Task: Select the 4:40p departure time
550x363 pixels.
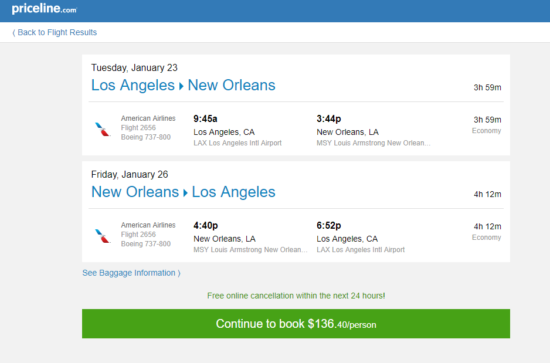Action: tap(206, 226)
